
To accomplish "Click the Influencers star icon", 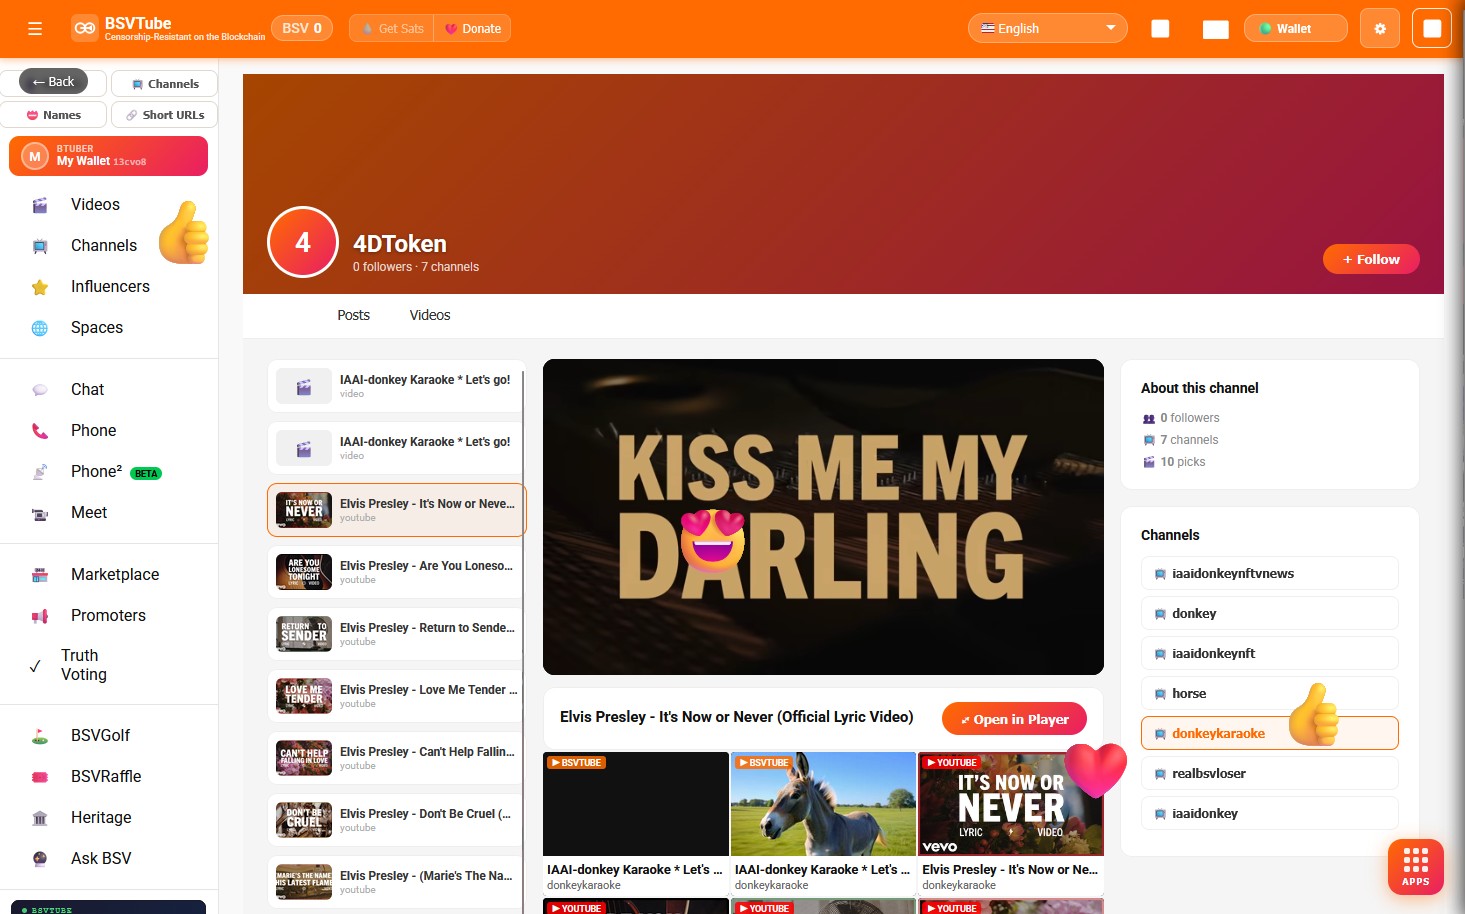I will point(40,287).
